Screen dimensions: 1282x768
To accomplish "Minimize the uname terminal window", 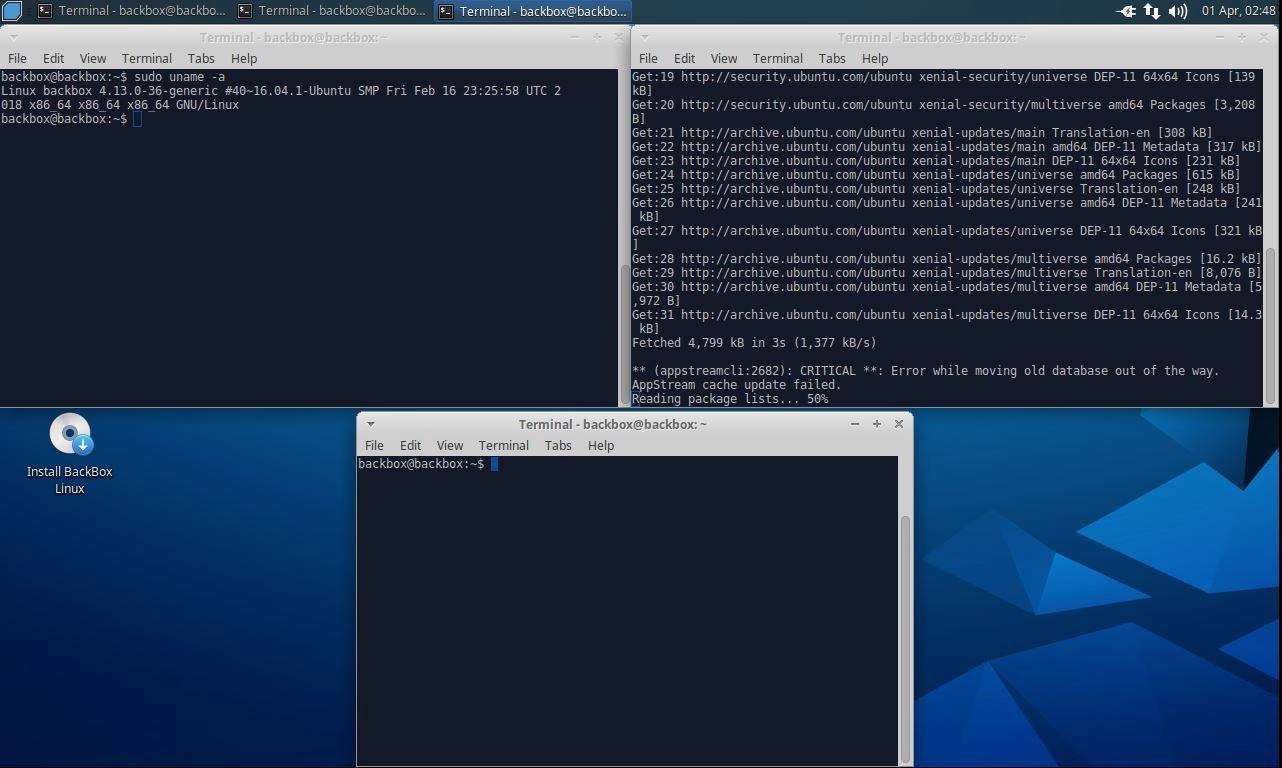I will coord(575,37).
